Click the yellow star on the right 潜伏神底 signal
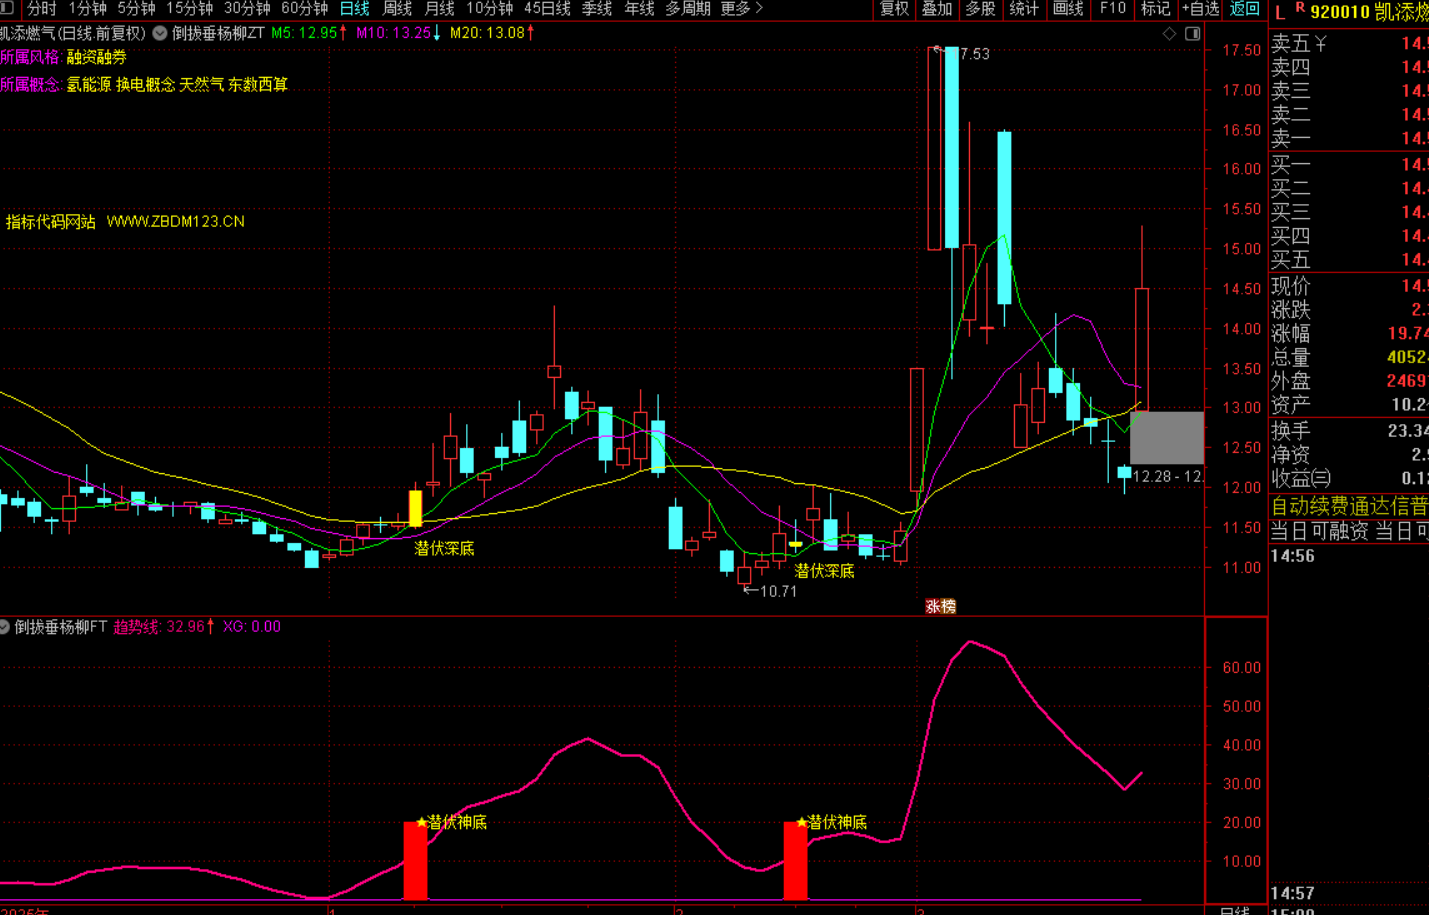This screenshot has height=915, width=1429. point(801,822)
